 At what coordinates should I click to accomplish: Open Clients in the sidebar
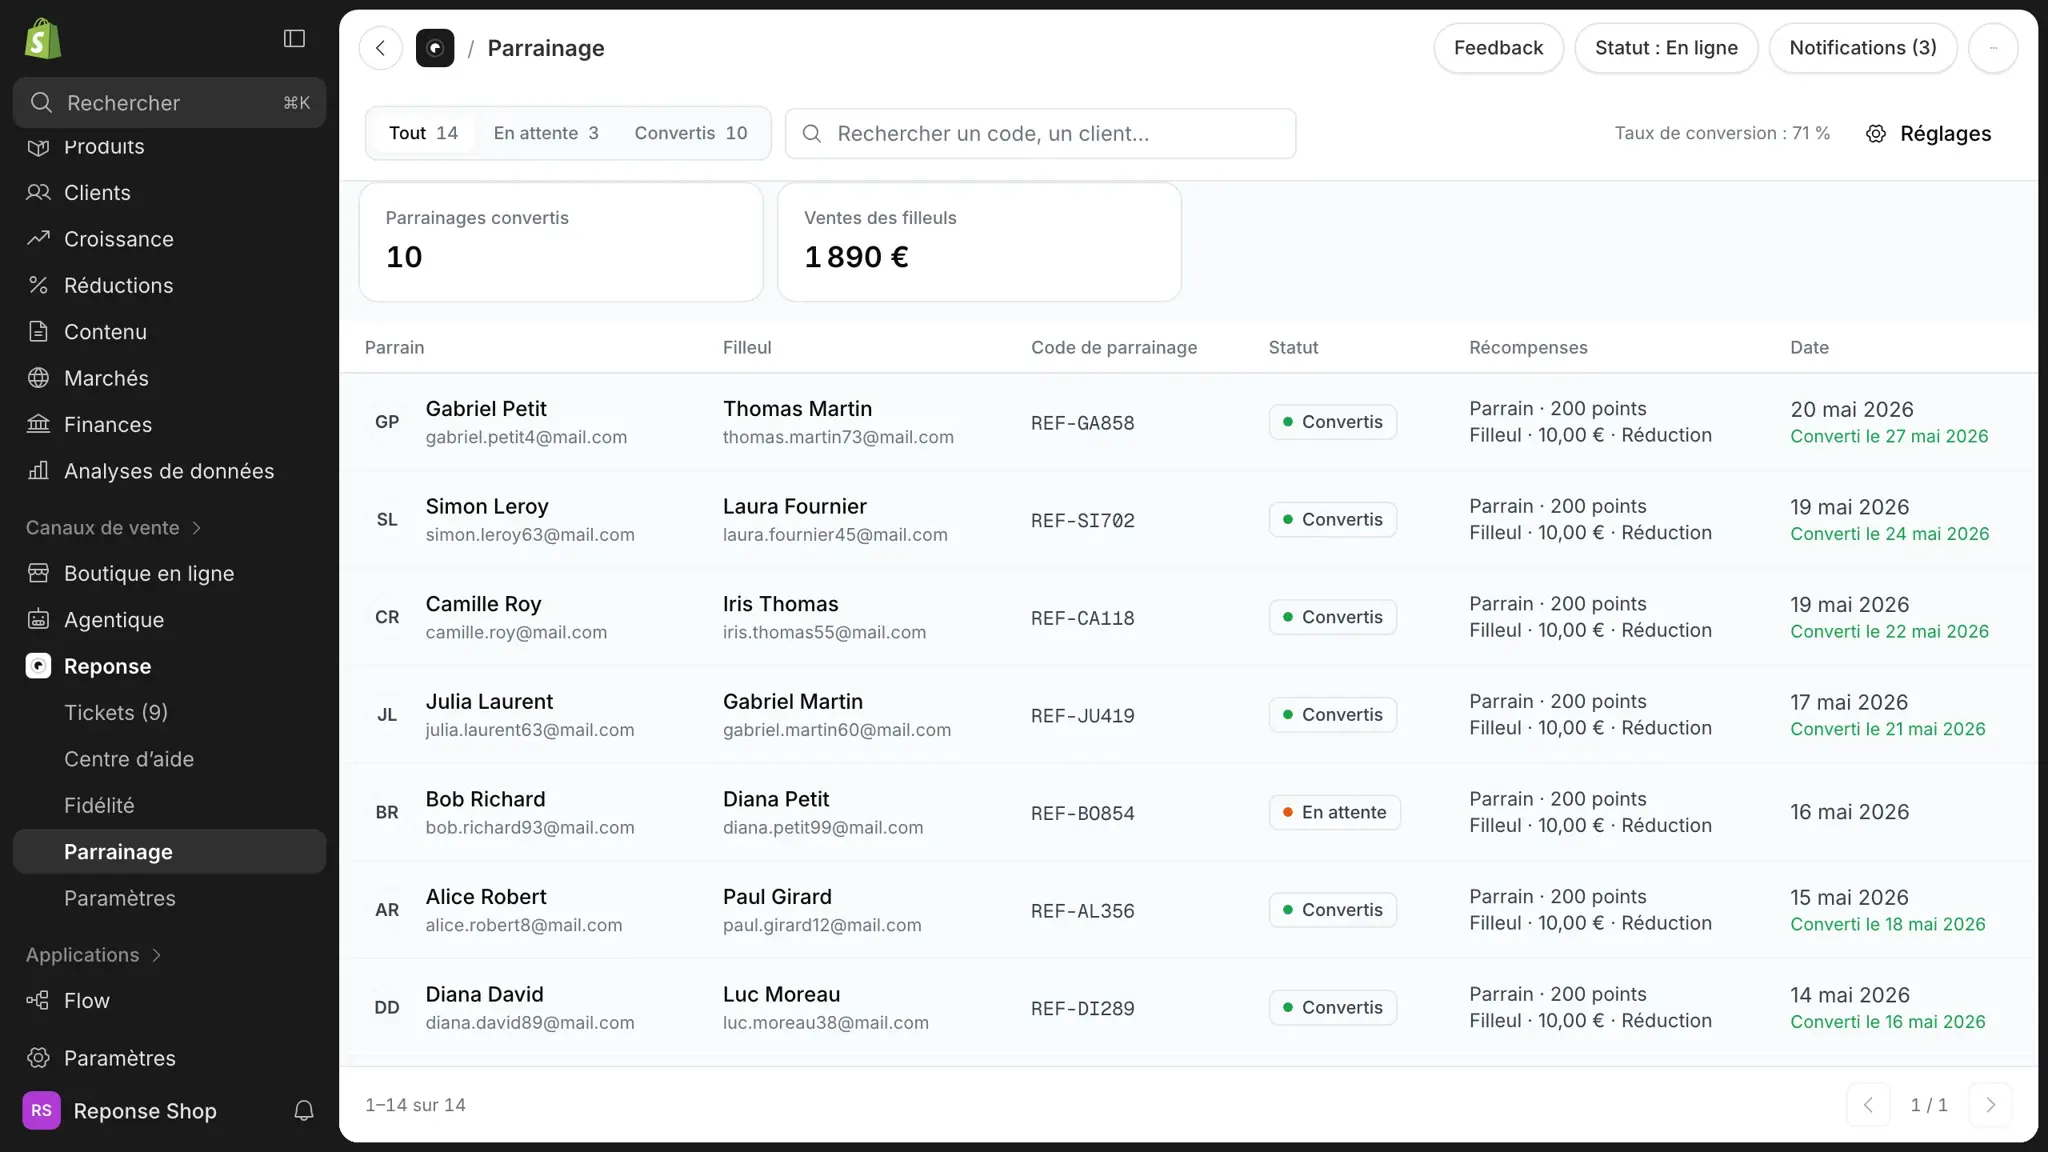[169, 192]
